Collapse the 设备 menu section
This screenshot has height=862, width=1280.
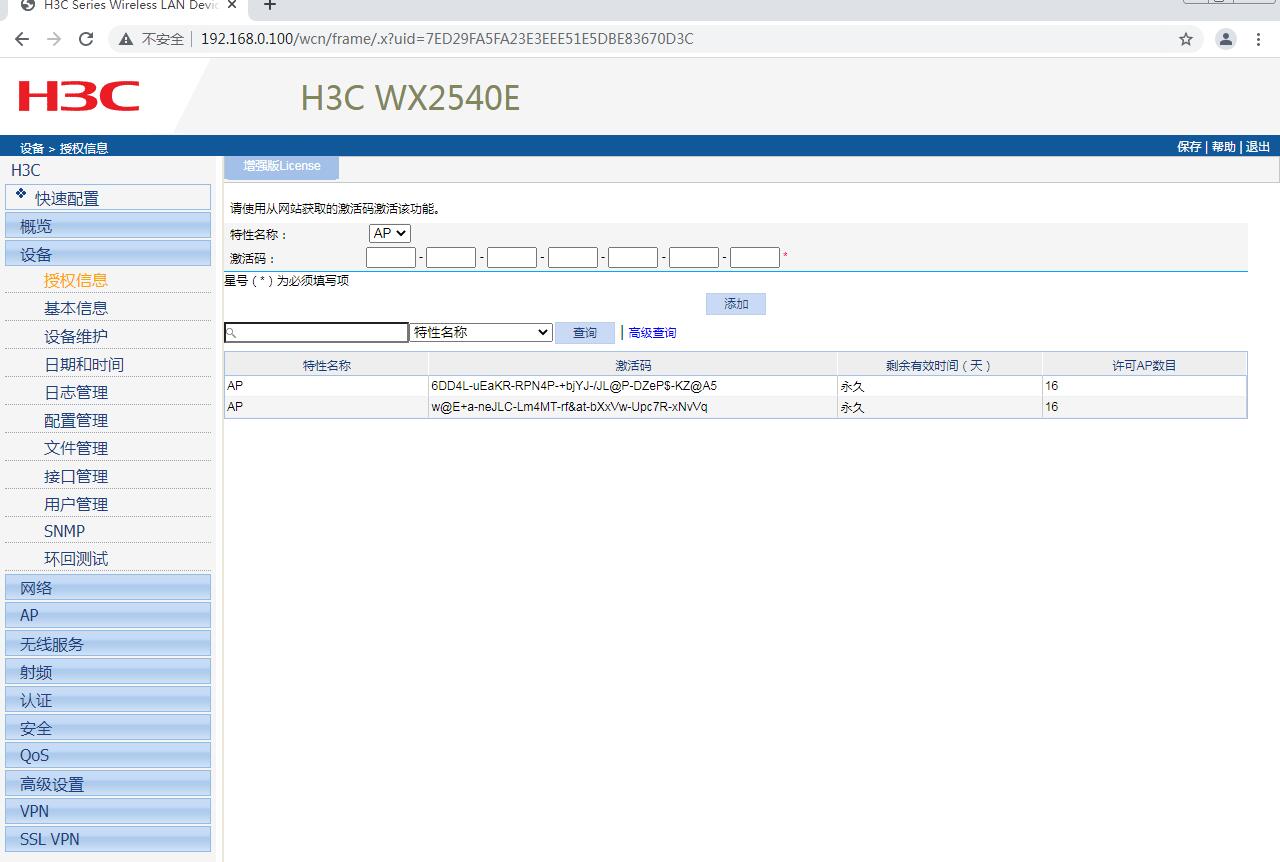(x=108, y=254)
